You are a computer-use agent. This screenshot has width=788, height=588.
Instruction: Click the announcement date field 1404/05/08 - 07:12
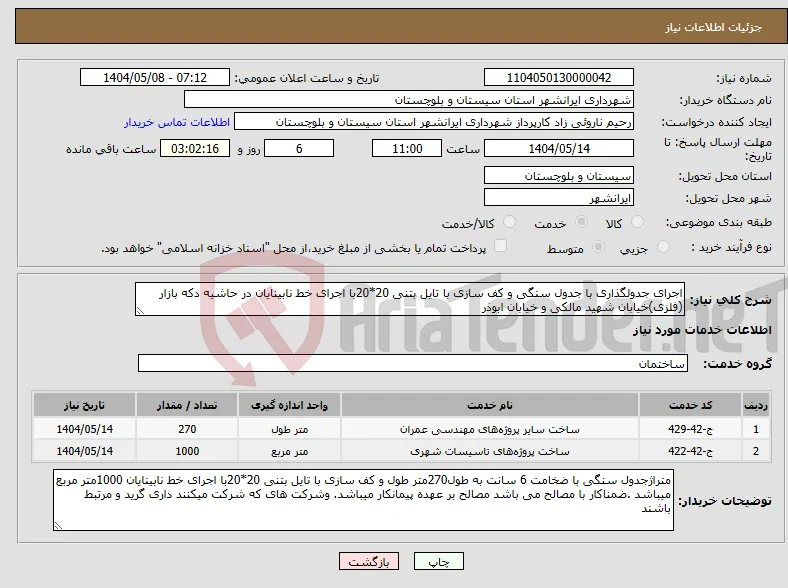click(x=155, y=77)
